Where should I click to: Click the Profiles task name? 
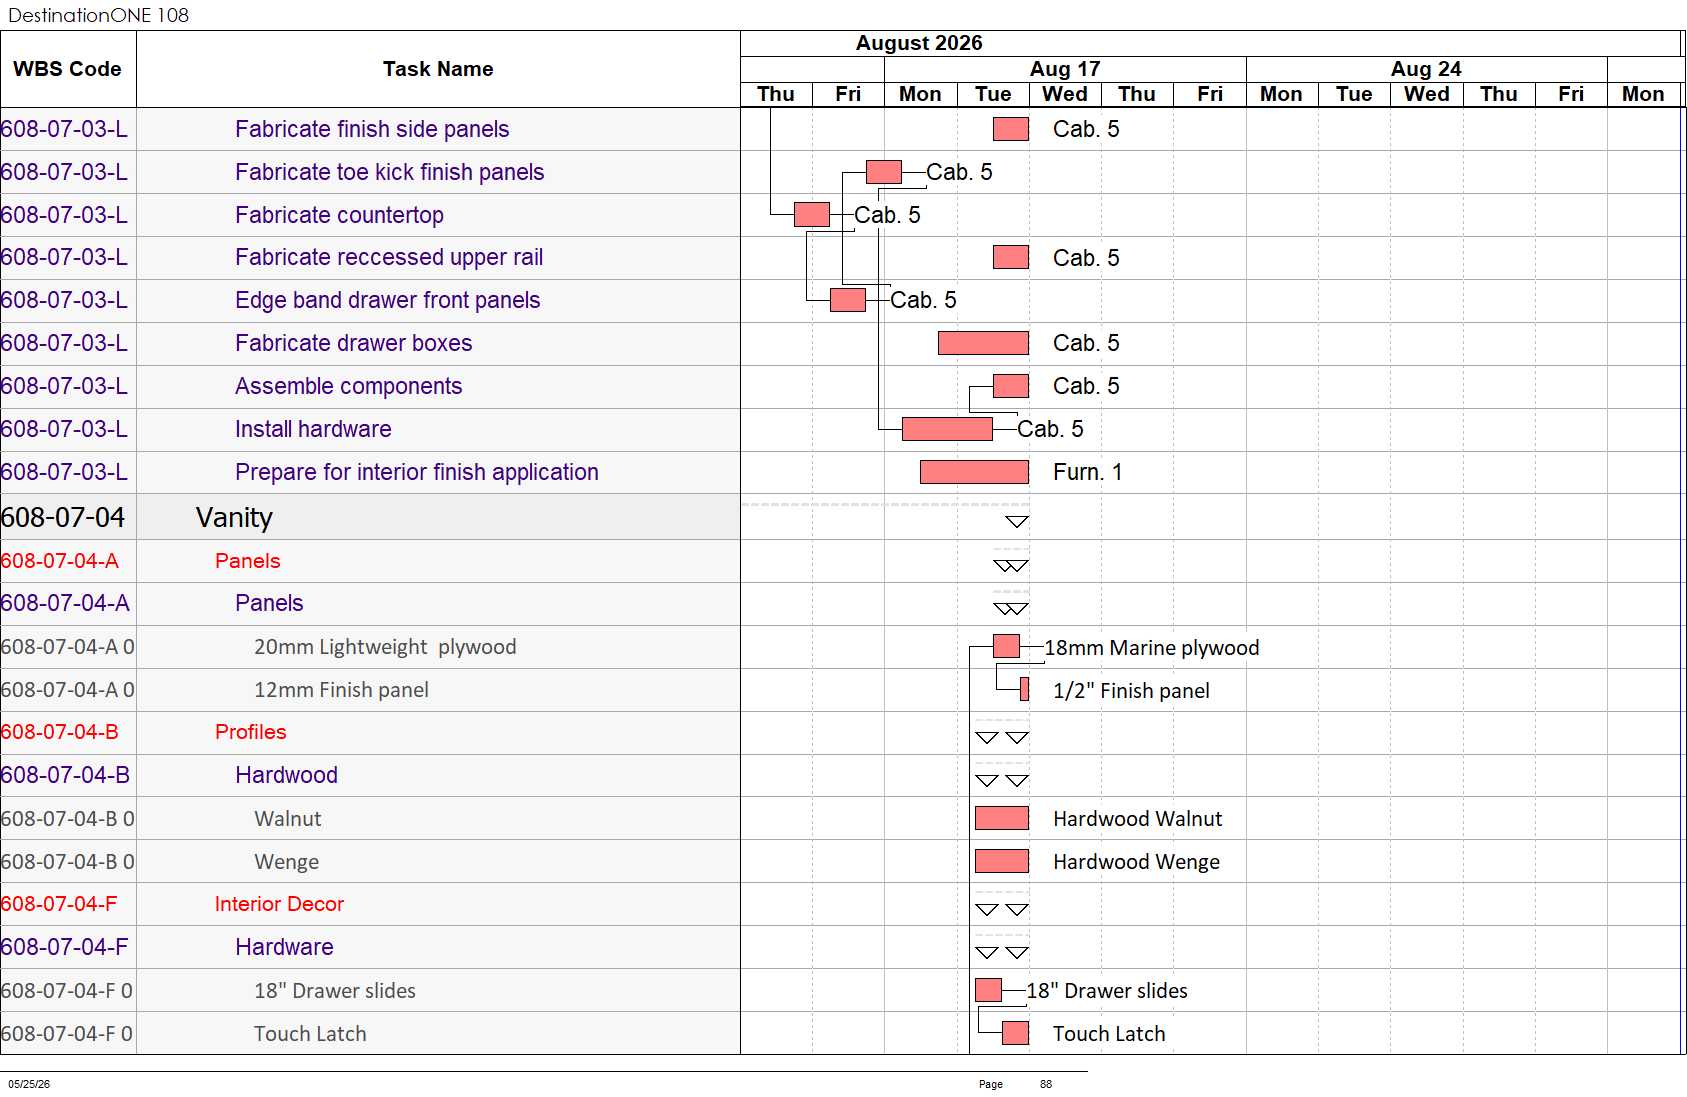tap(251, 732)
